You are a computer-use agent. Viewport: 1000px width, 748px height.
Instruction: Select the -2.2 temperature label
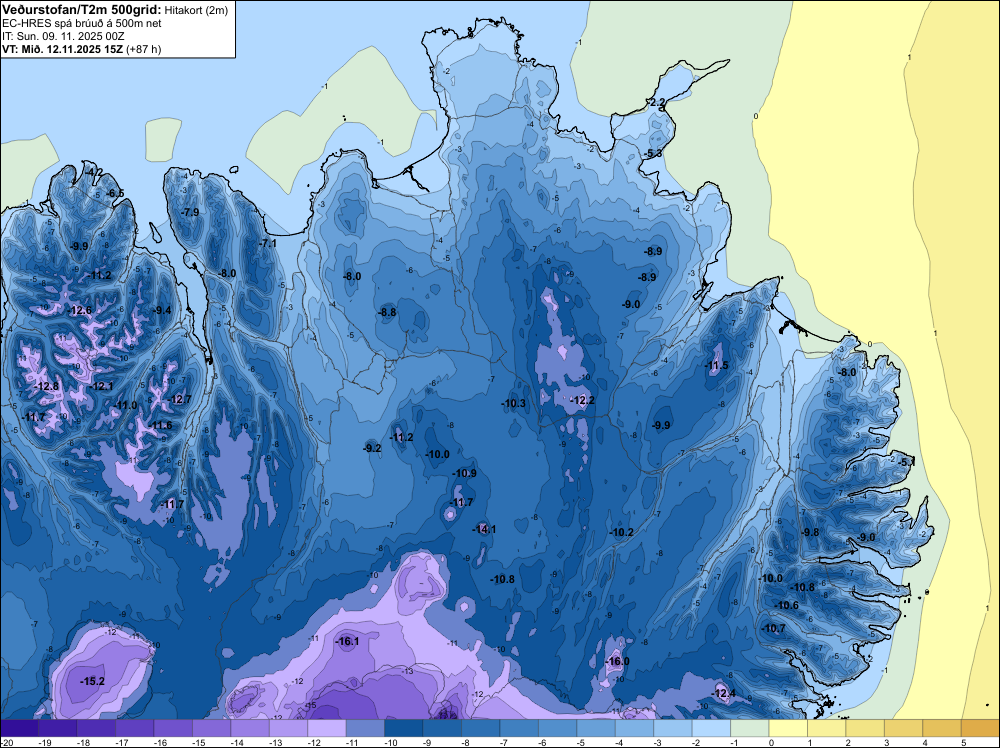[x=656, y=103]
